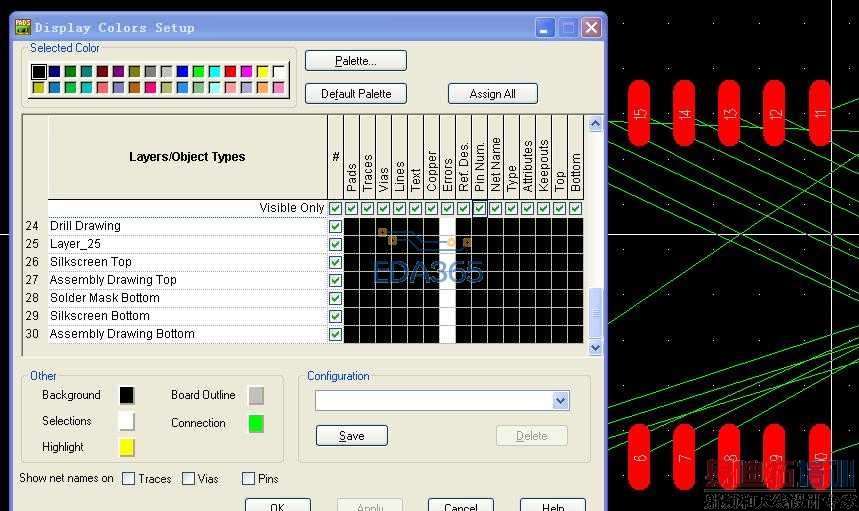Click the Bottom color cell for Drill Drawing
Image resolution: width=859 pixels, height=511 pixels.
pyautogui.click(x=575, y=226)
